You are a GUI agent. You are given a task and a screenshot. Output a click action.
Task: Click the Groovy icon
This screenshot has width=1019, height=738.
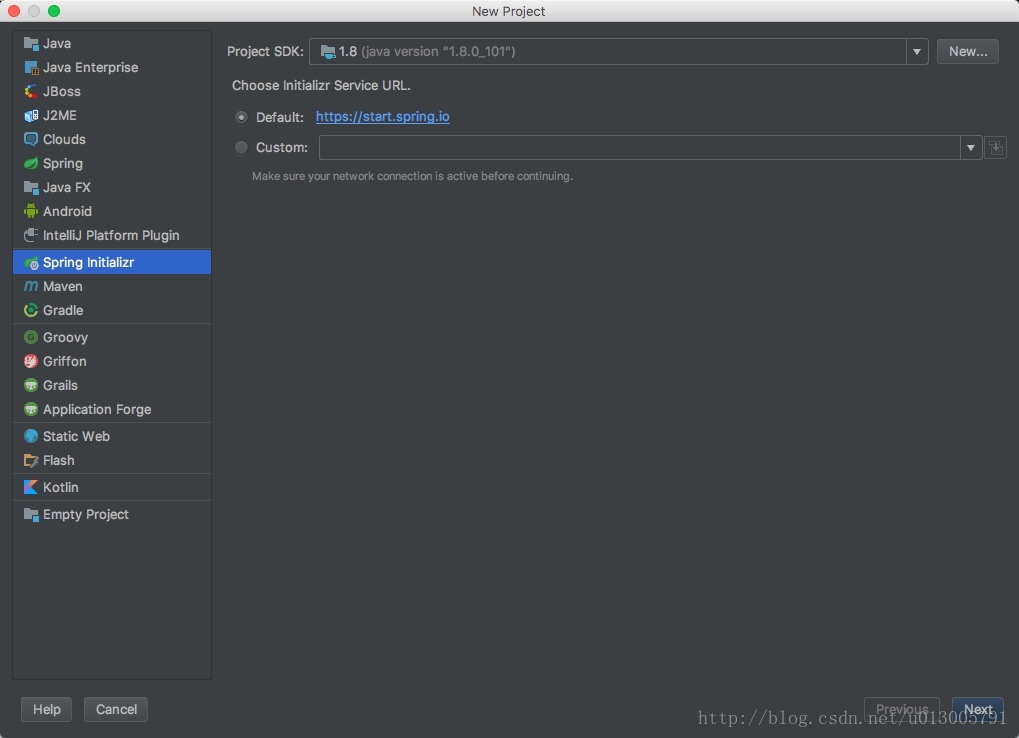(31, 337)
